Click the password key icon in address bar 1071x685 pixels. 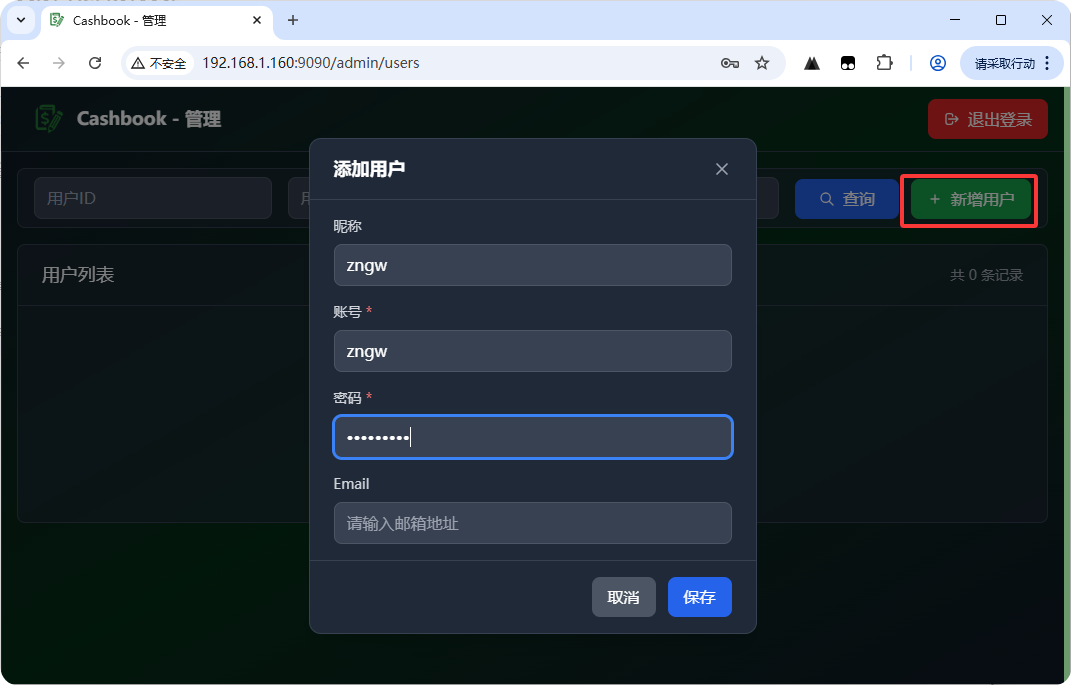[729, 63]
